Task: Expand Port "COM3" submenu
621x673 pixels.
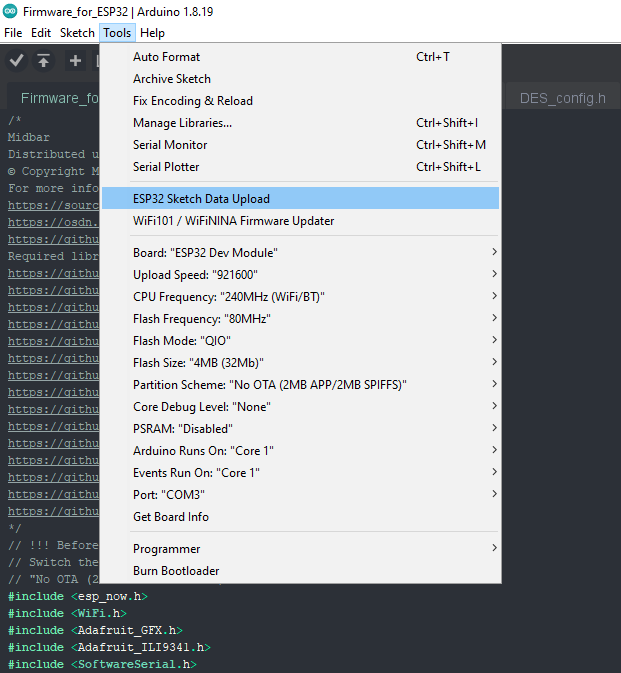Action: pyautogui.click(x=300, y=494)
